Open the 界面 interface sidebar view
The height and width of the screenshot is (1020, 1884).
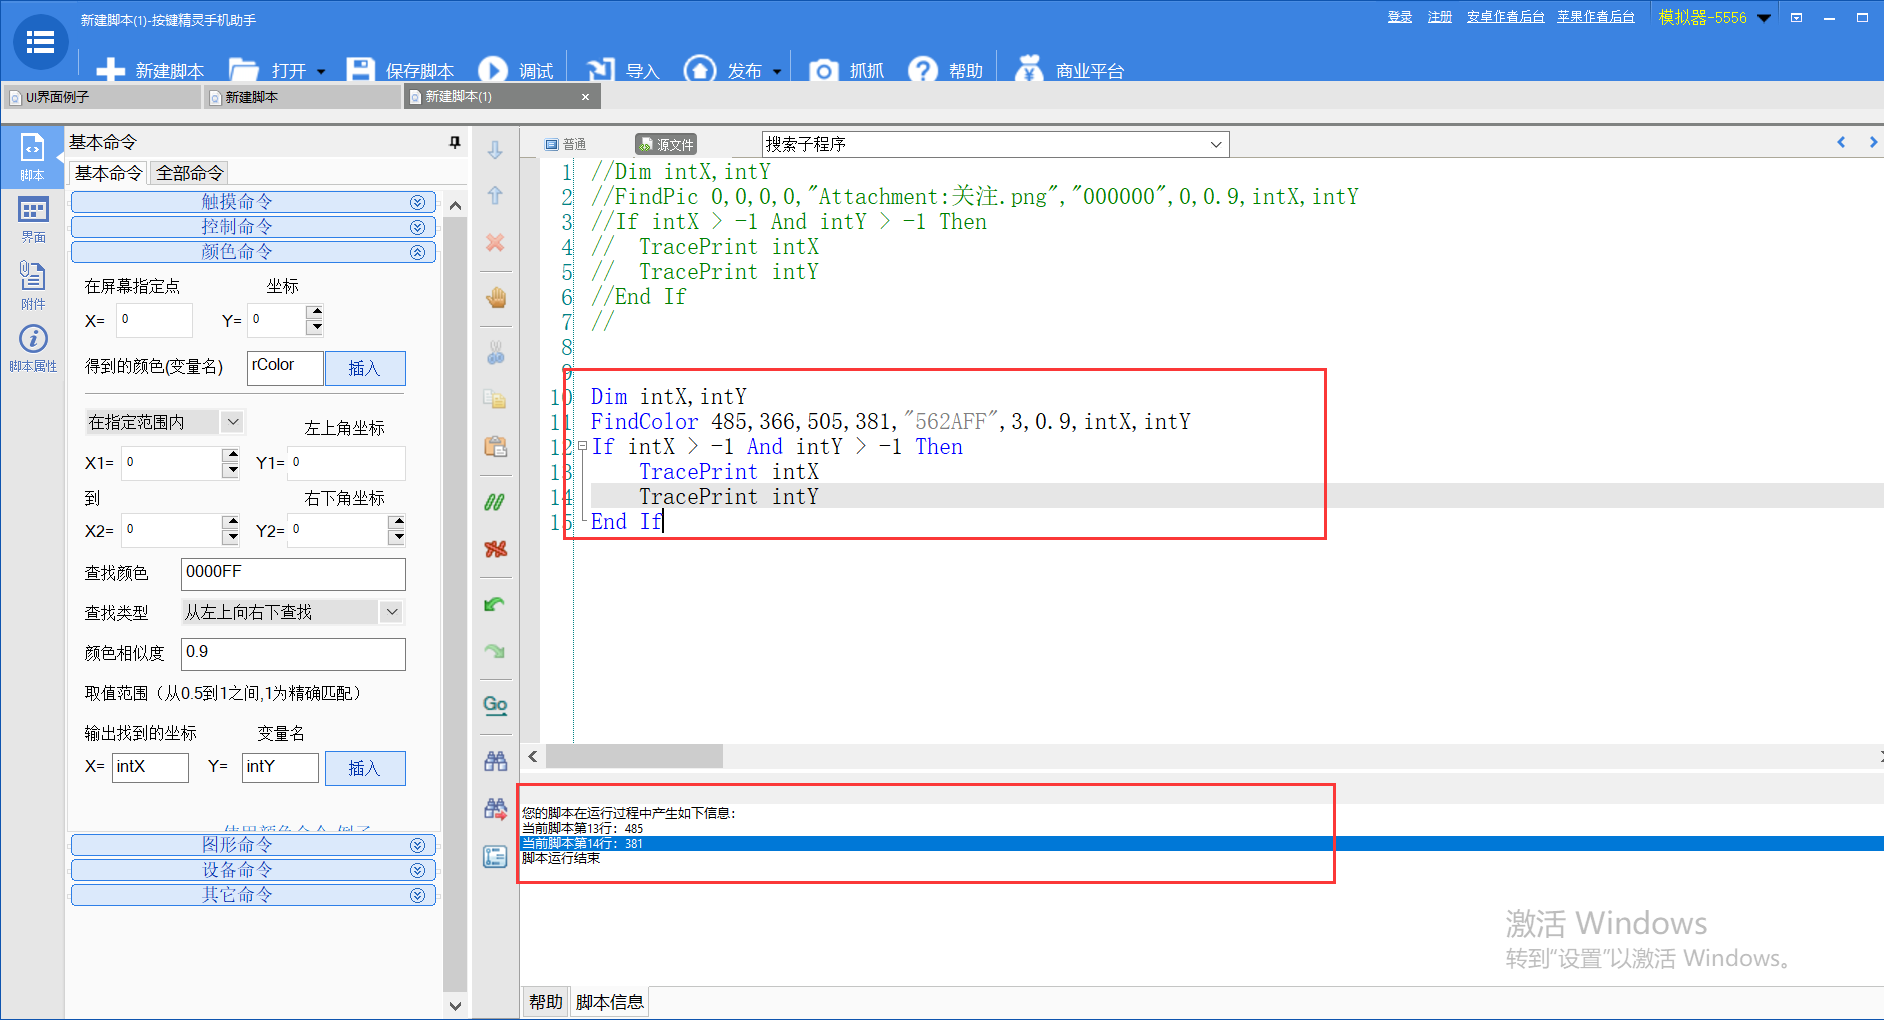click(33, 220)
